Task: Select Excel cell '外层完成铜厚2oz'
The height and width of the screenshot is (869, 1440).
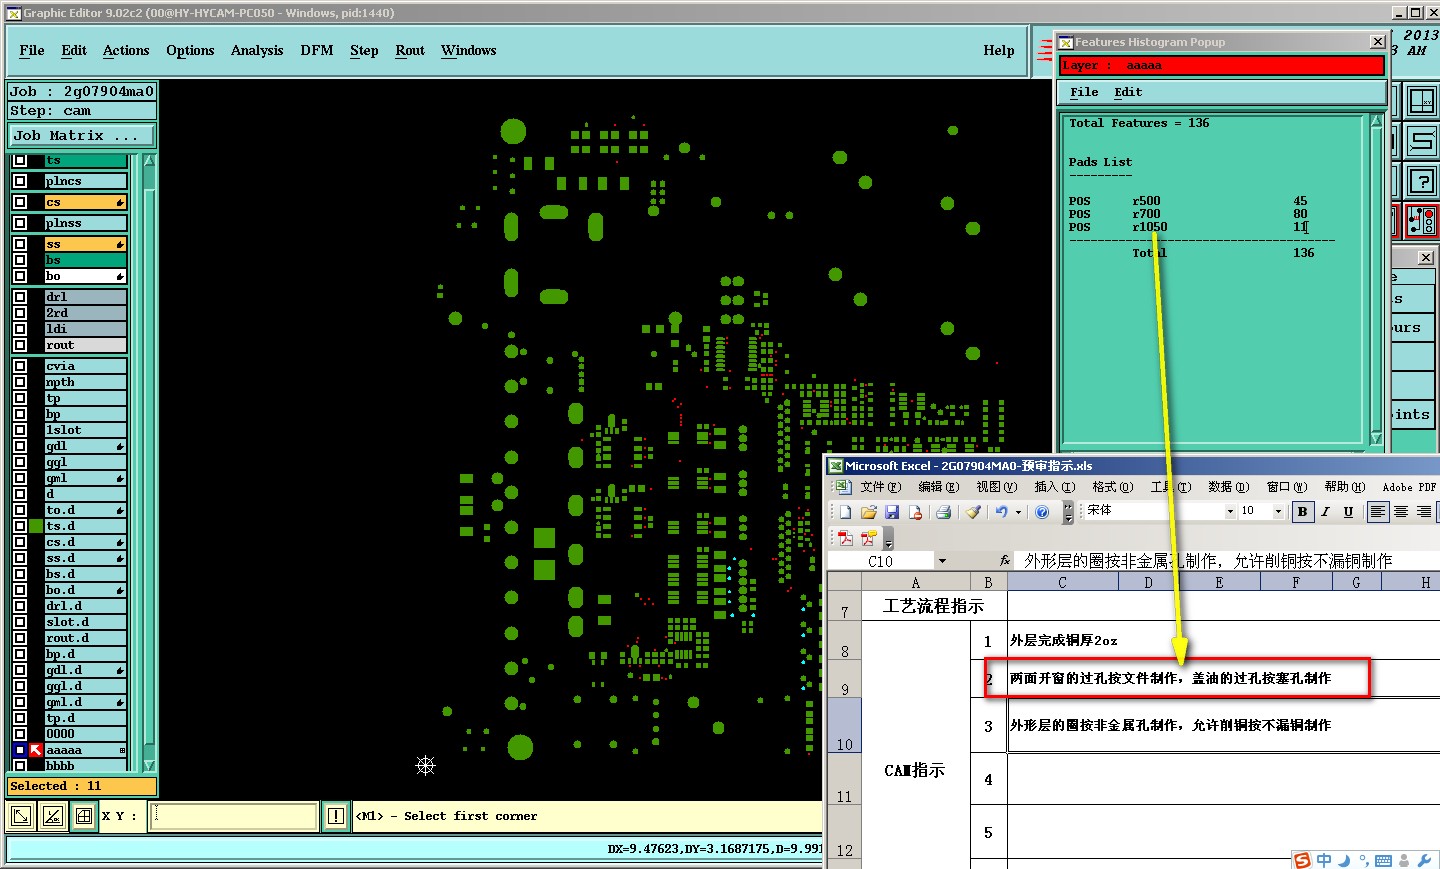Action: pos(1064,641)
